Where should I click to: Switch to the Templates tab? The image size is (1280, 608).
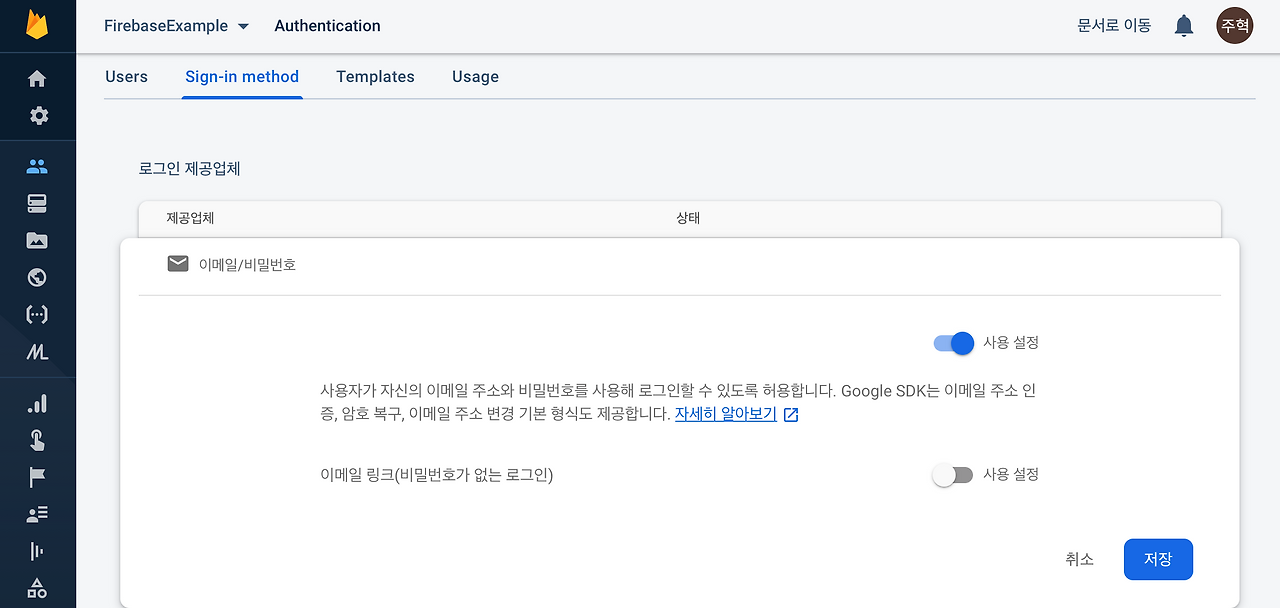[x=375, y=77]
